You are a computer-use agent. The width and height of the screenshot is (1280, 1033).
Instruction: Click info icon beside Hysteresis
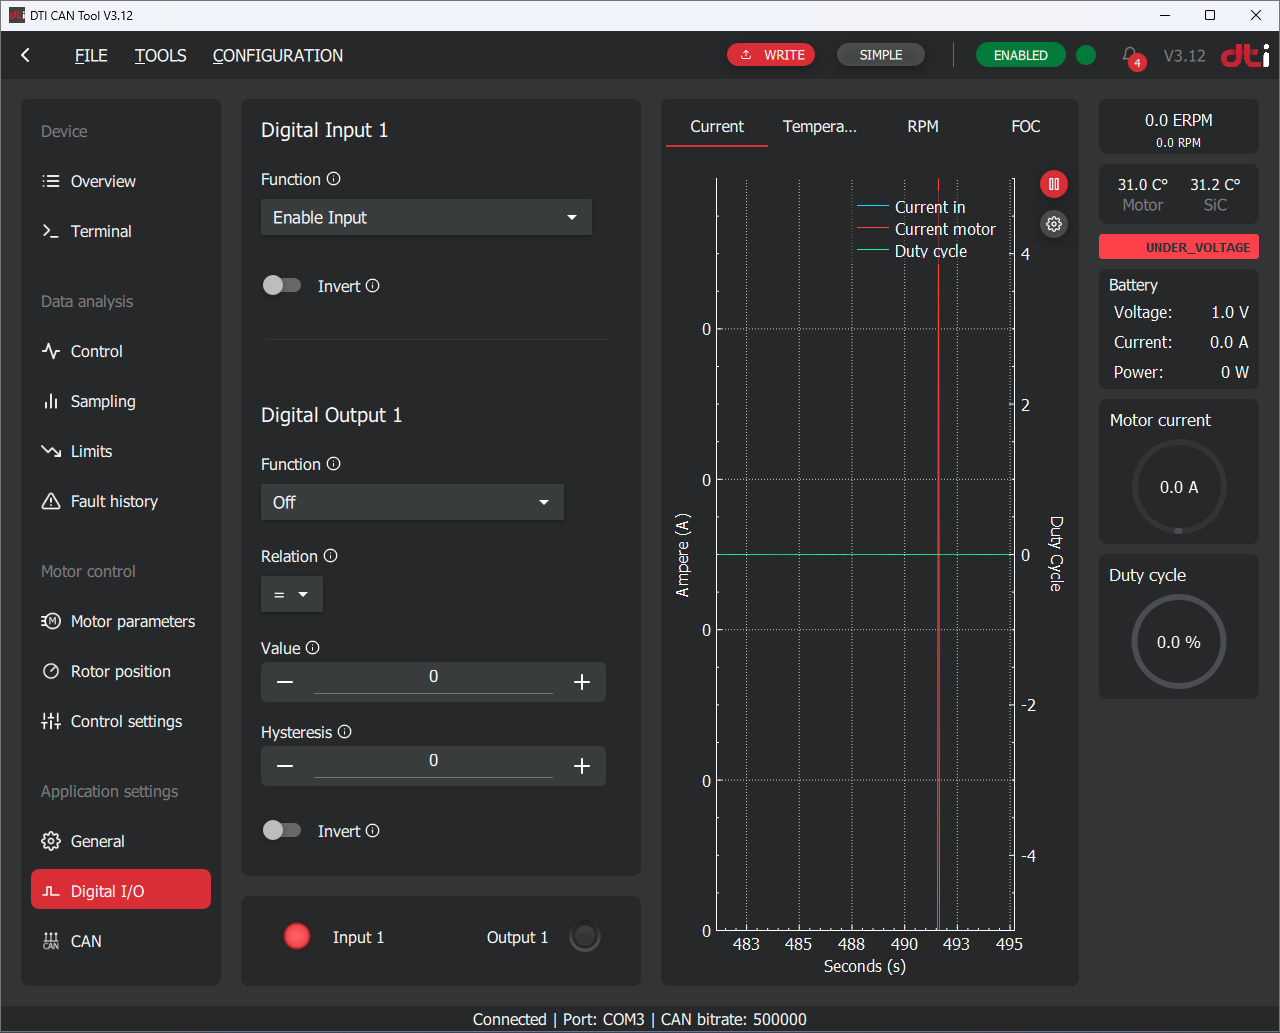345,732
